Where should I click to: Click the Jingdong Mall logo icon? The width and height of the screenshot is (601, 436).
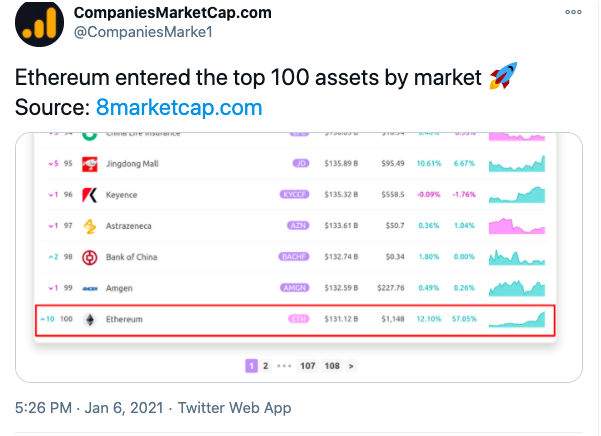[x=89, y=163]
